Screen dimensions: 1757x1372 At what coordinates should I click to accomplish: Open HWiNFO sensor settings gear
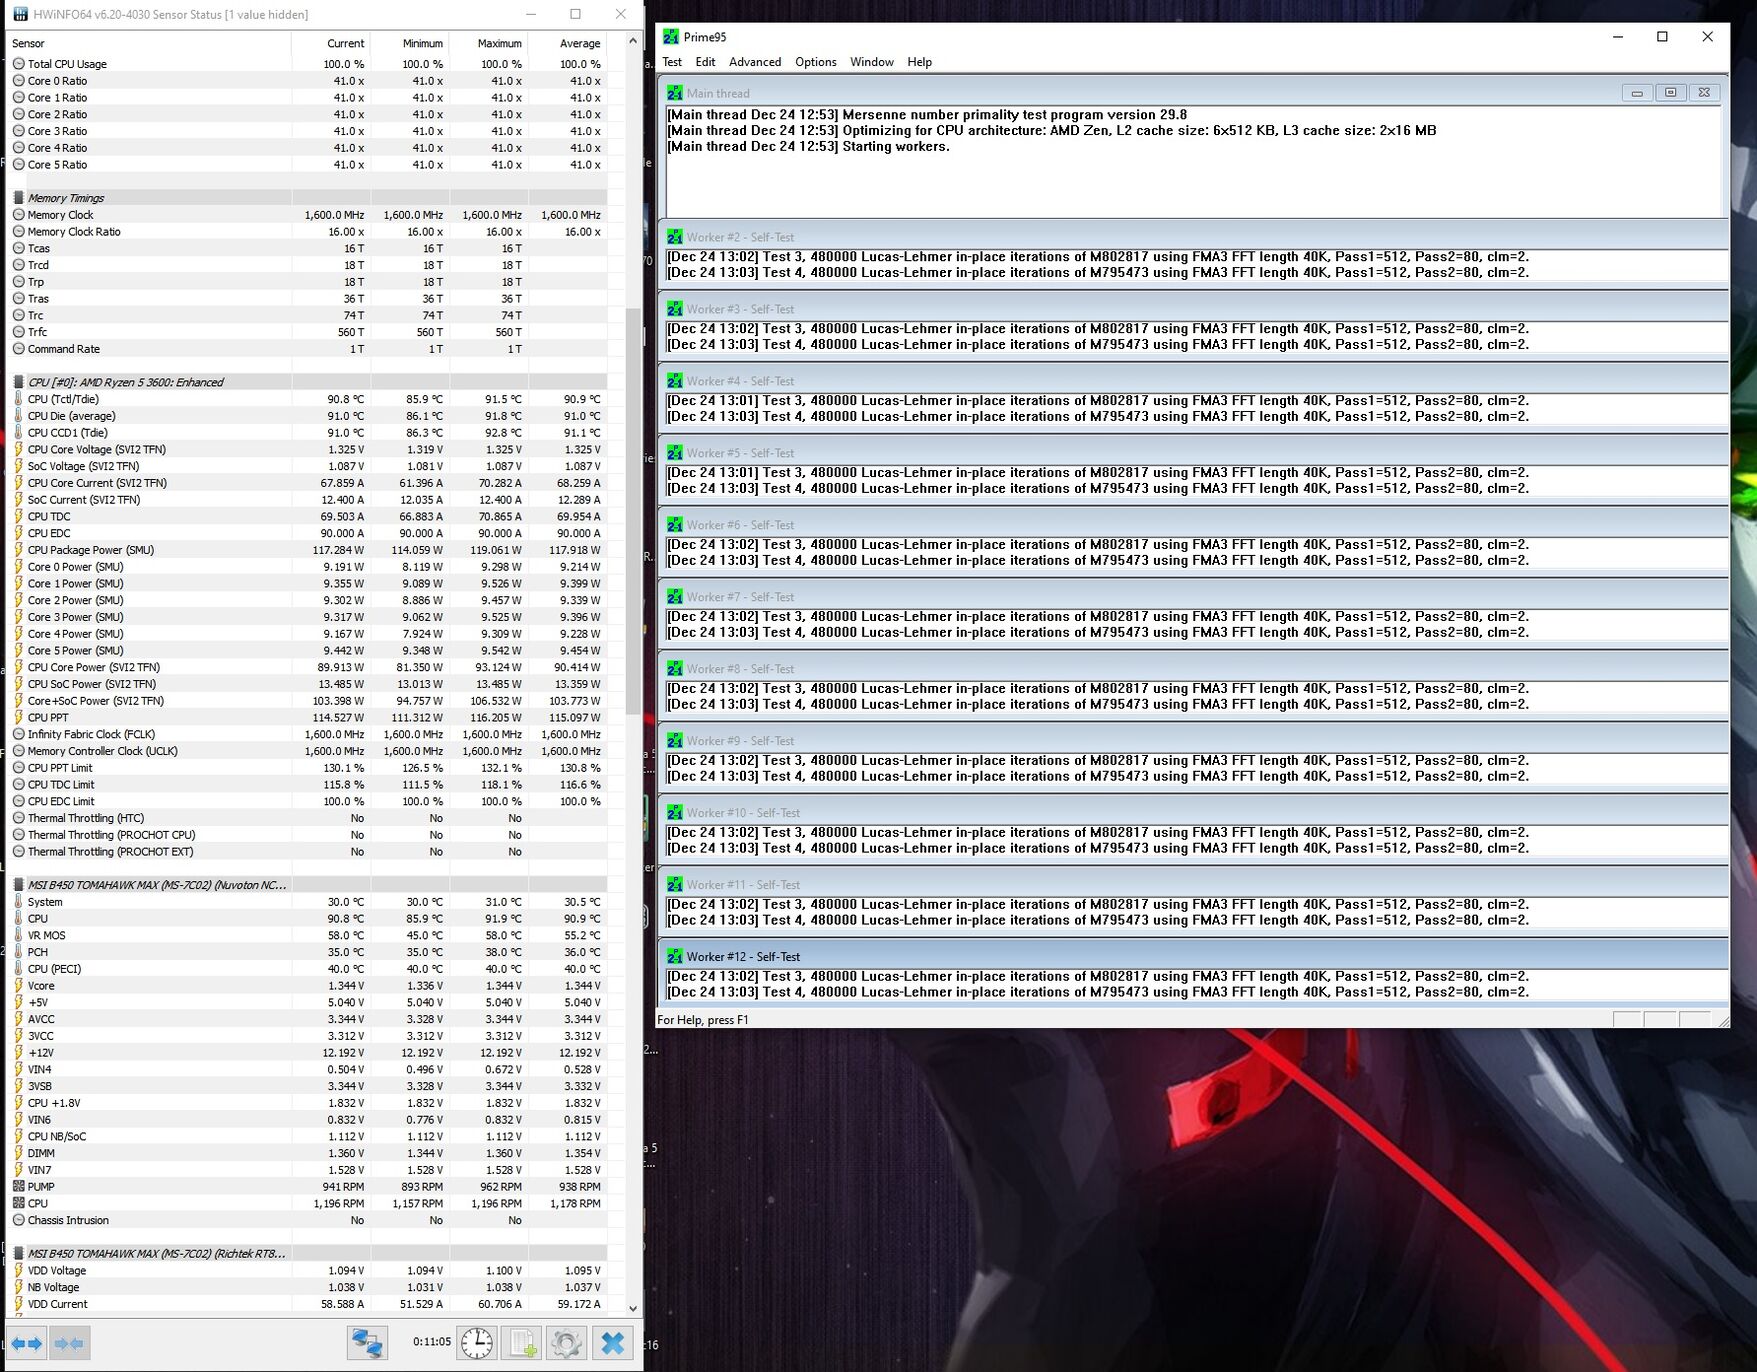pos(566,1343)
